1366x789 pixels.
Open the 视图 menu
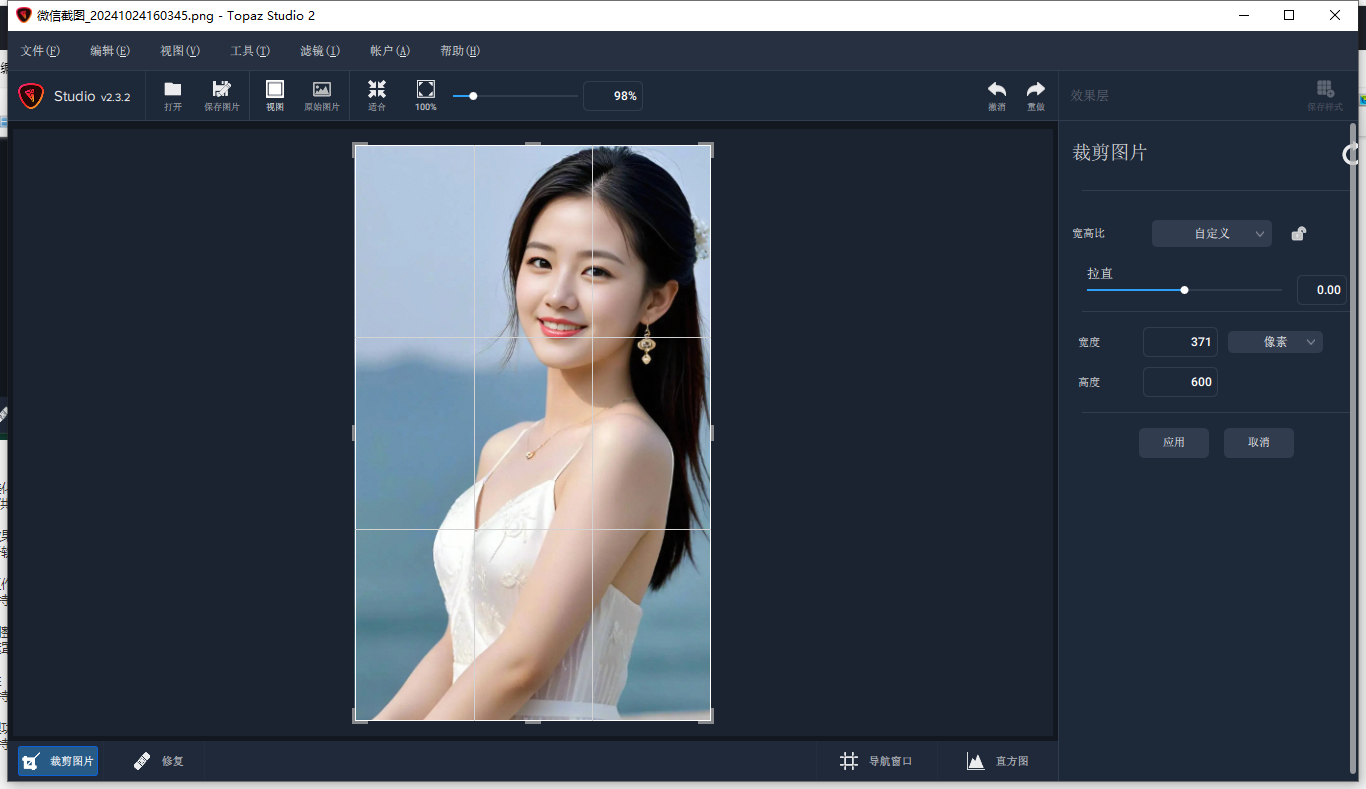180,51
